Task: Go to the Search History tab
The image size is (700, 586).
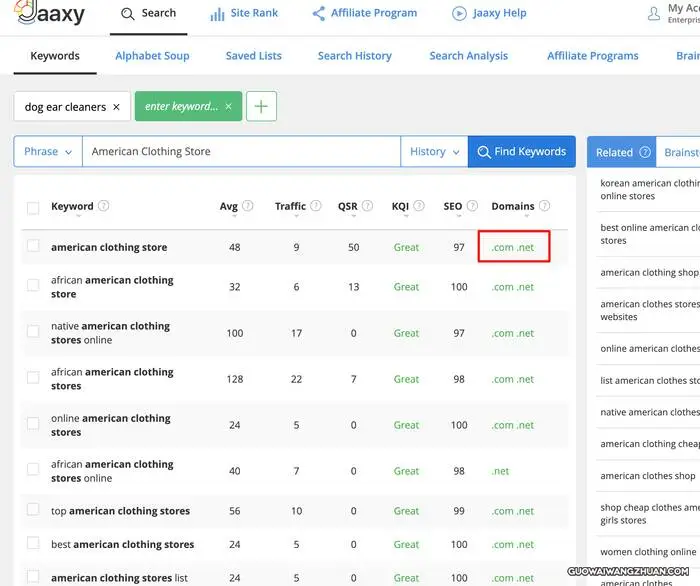Action: (x=354, y=56)
